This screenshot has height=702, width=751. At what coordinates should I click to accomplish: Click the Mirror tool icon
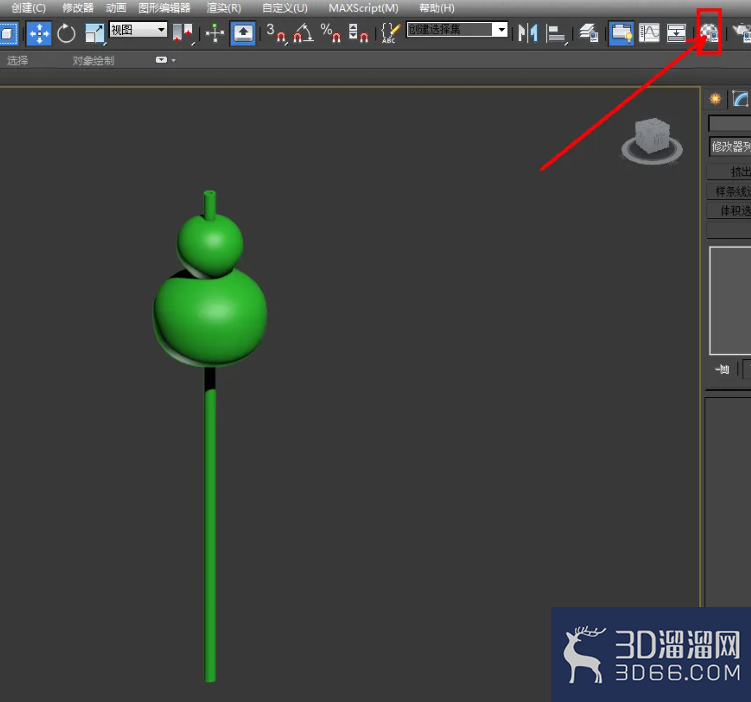click(x=528, y=34)
